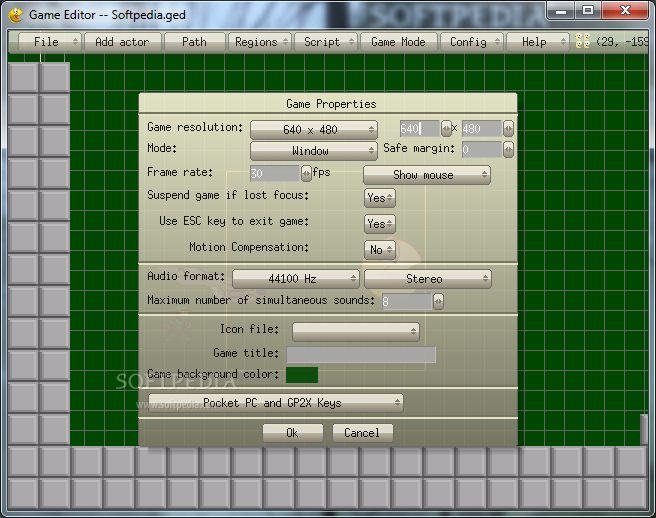Click the Safe margin stepper arrows
This screenshot has height=518, width=656.
(508, 149)
